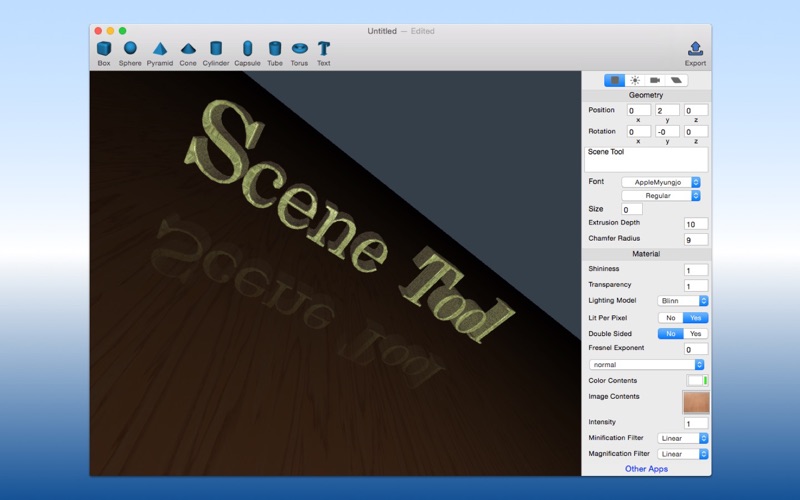Screen dimensions: 800x500
Task: Expand the Lighting Model Blinn dropdown
Action: pos(683,301)
